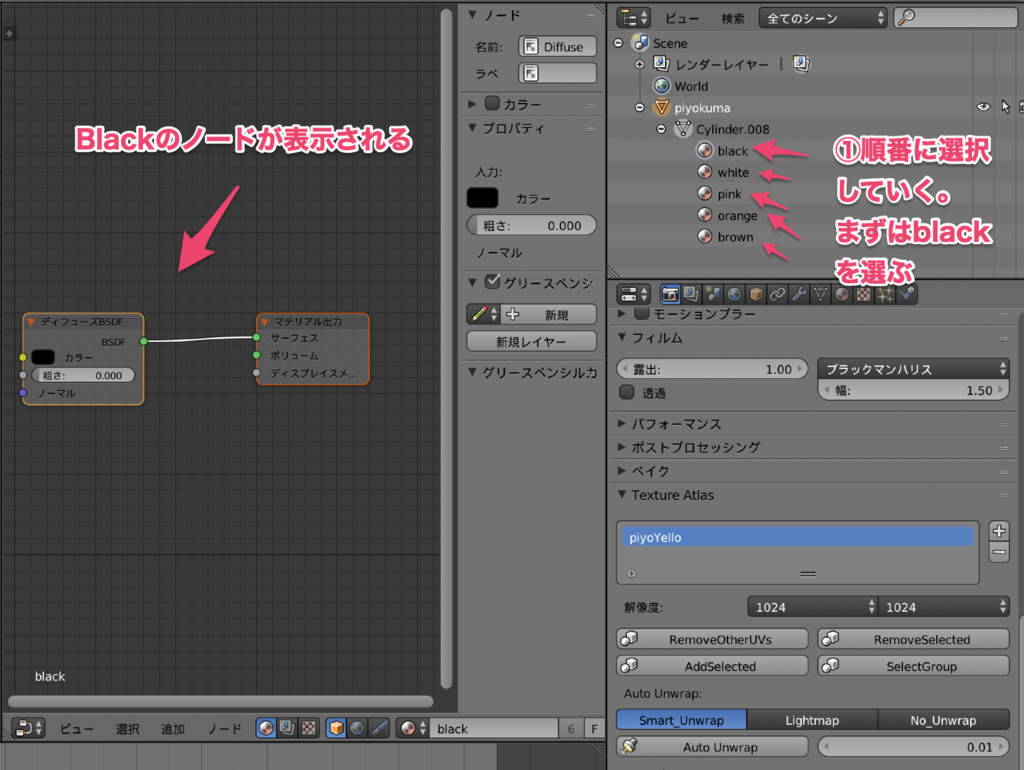
Task: Collapse the Scene tree in outliner
Action: tap(618, 43)
